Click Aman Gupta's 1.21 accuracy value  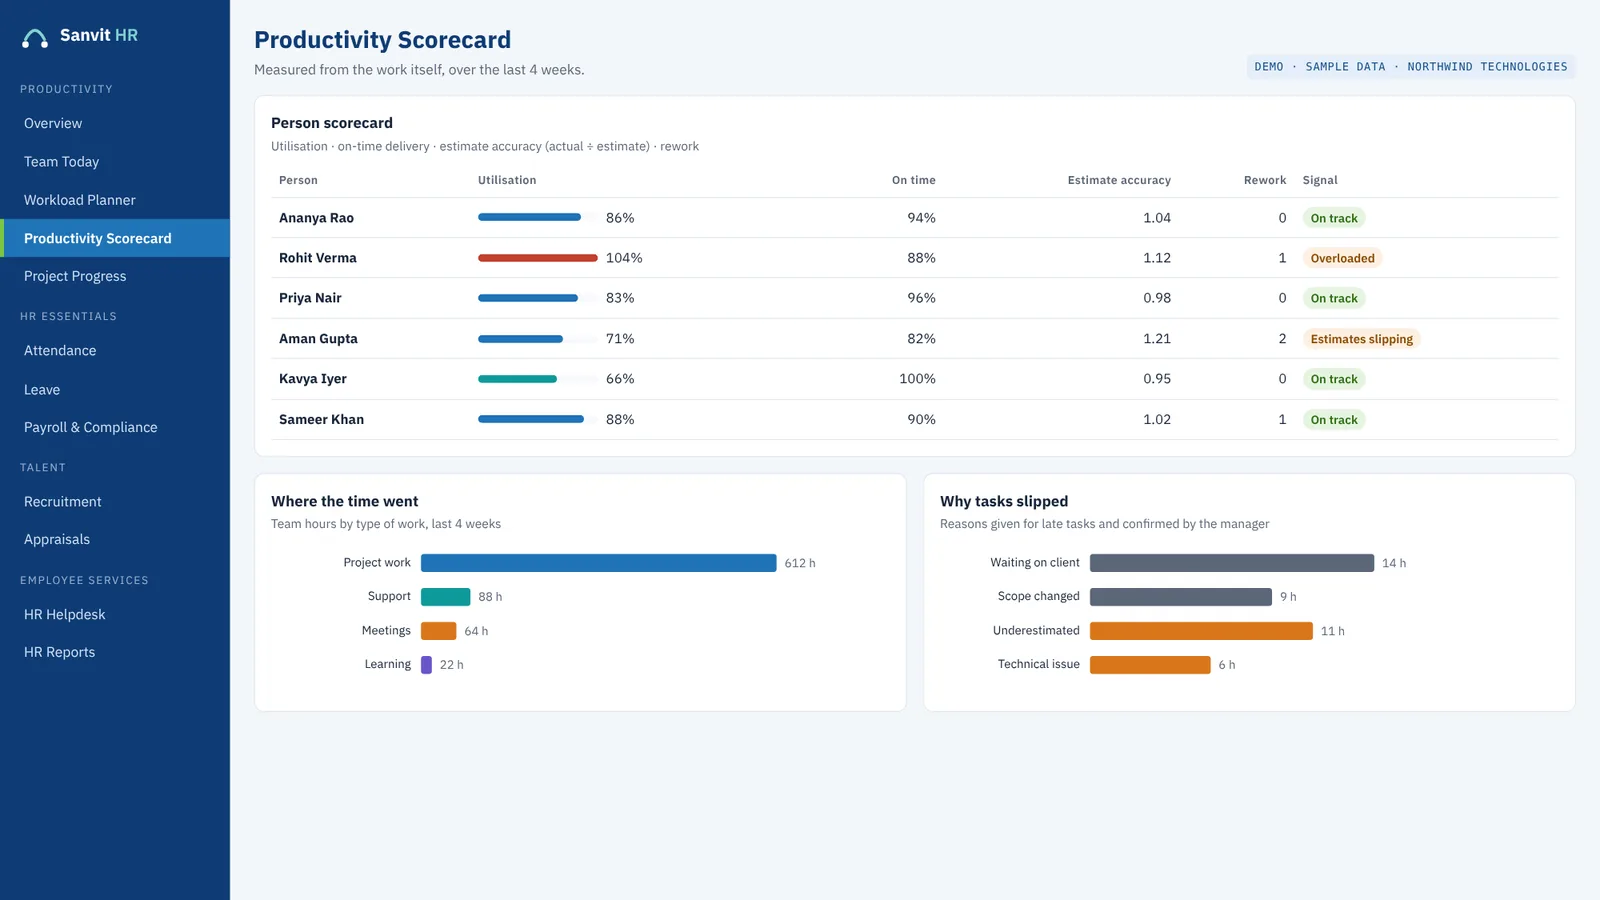tap(1157, 339)
